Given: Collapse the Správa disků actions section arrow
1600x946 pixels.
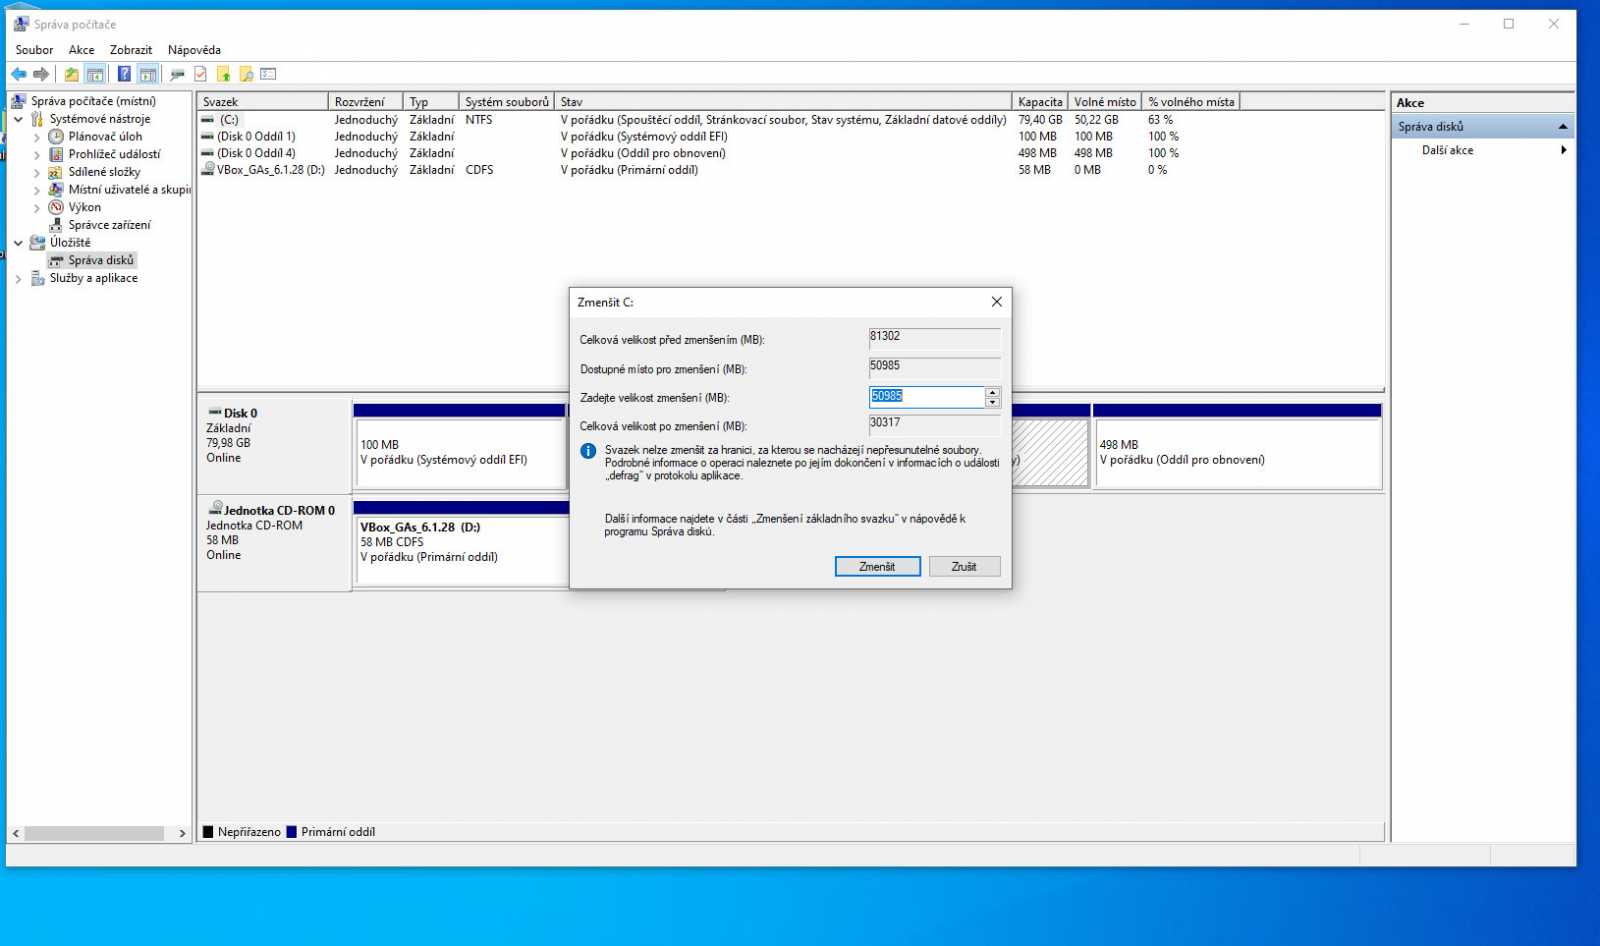Looking at the screenshot, I should (1562, 127).
